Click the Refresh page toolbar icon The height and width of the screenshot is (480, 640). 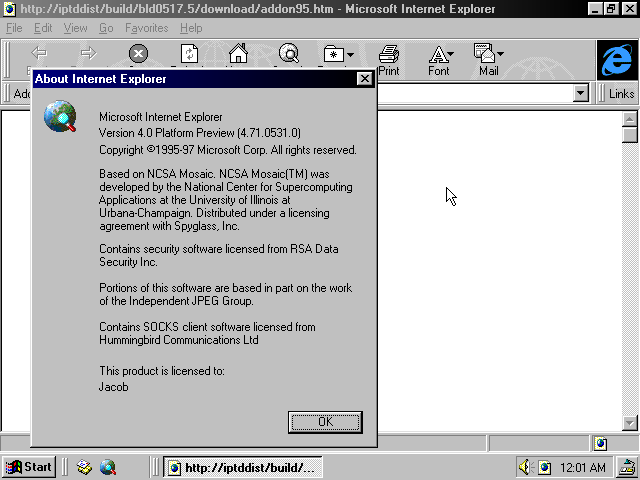pyautogui.click(x=189, y=53)
